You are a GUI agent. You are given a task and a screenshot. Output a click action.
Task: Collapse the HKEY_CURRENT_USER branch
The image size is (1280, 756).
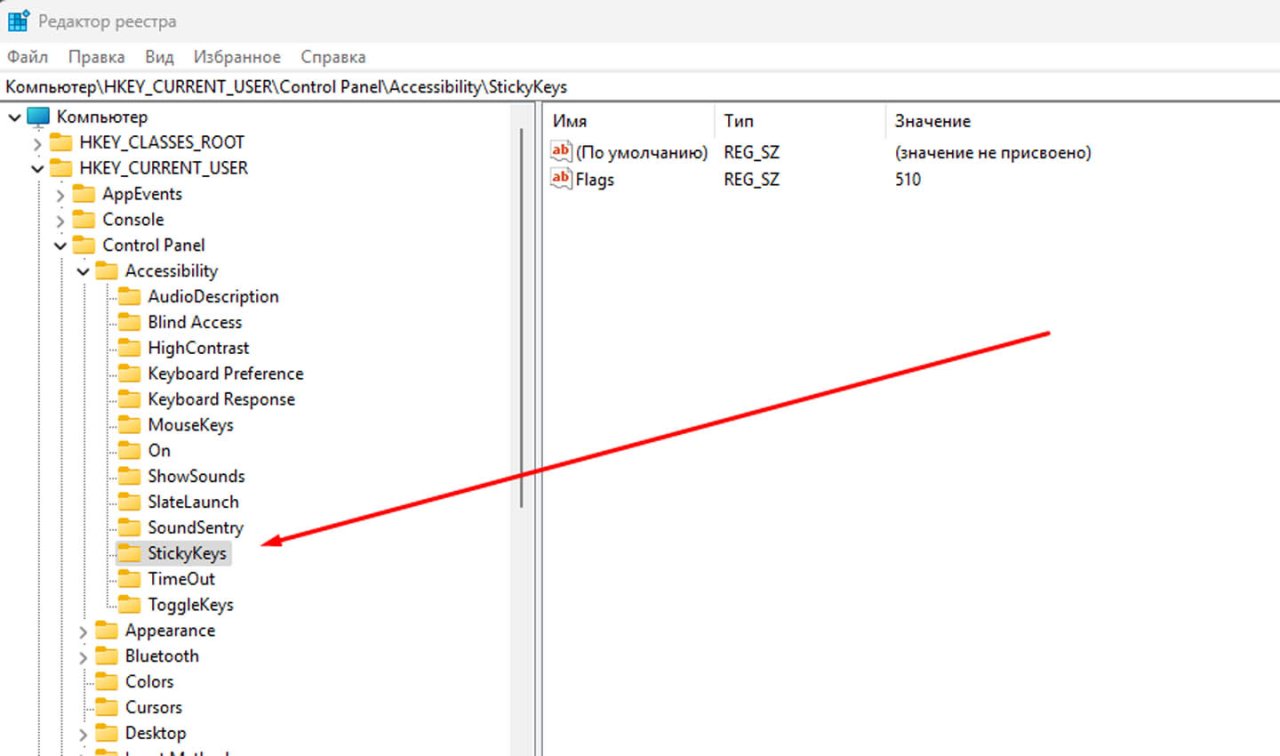(x=38, y=169)
